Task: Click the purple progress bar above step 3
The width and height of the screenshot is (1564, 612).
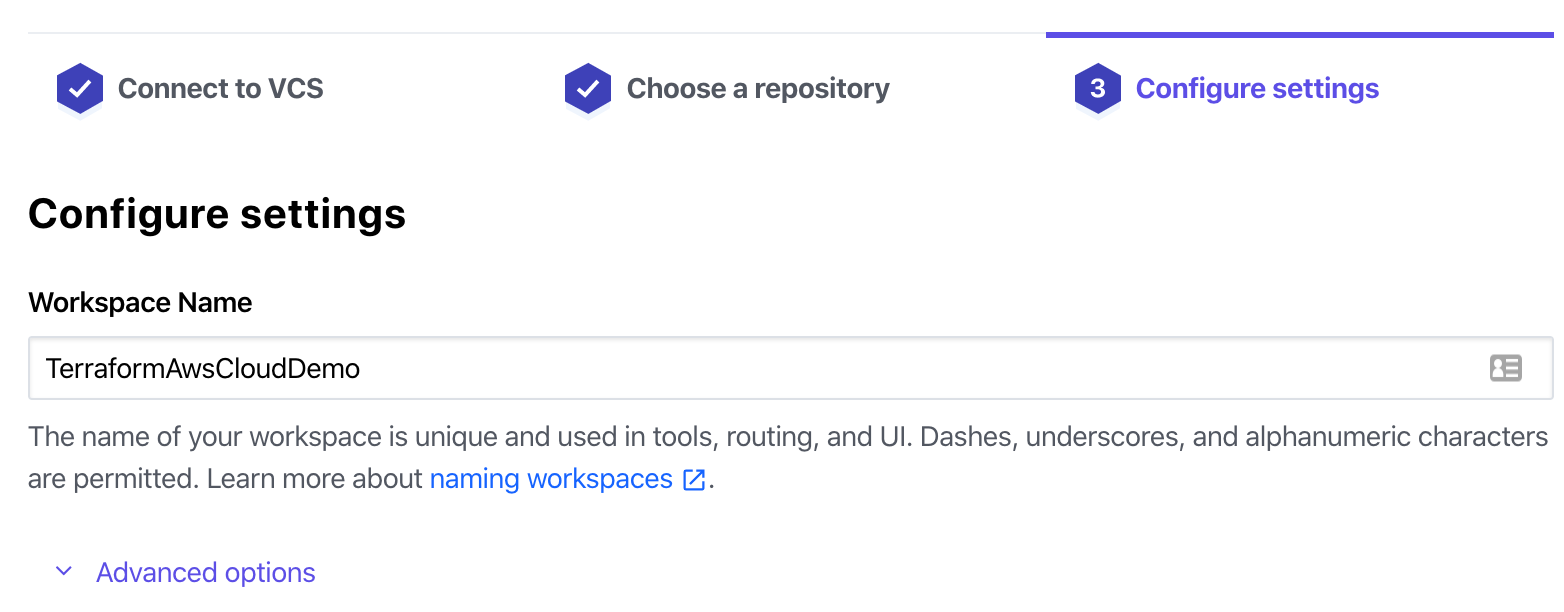Action: pos(1299,35)
